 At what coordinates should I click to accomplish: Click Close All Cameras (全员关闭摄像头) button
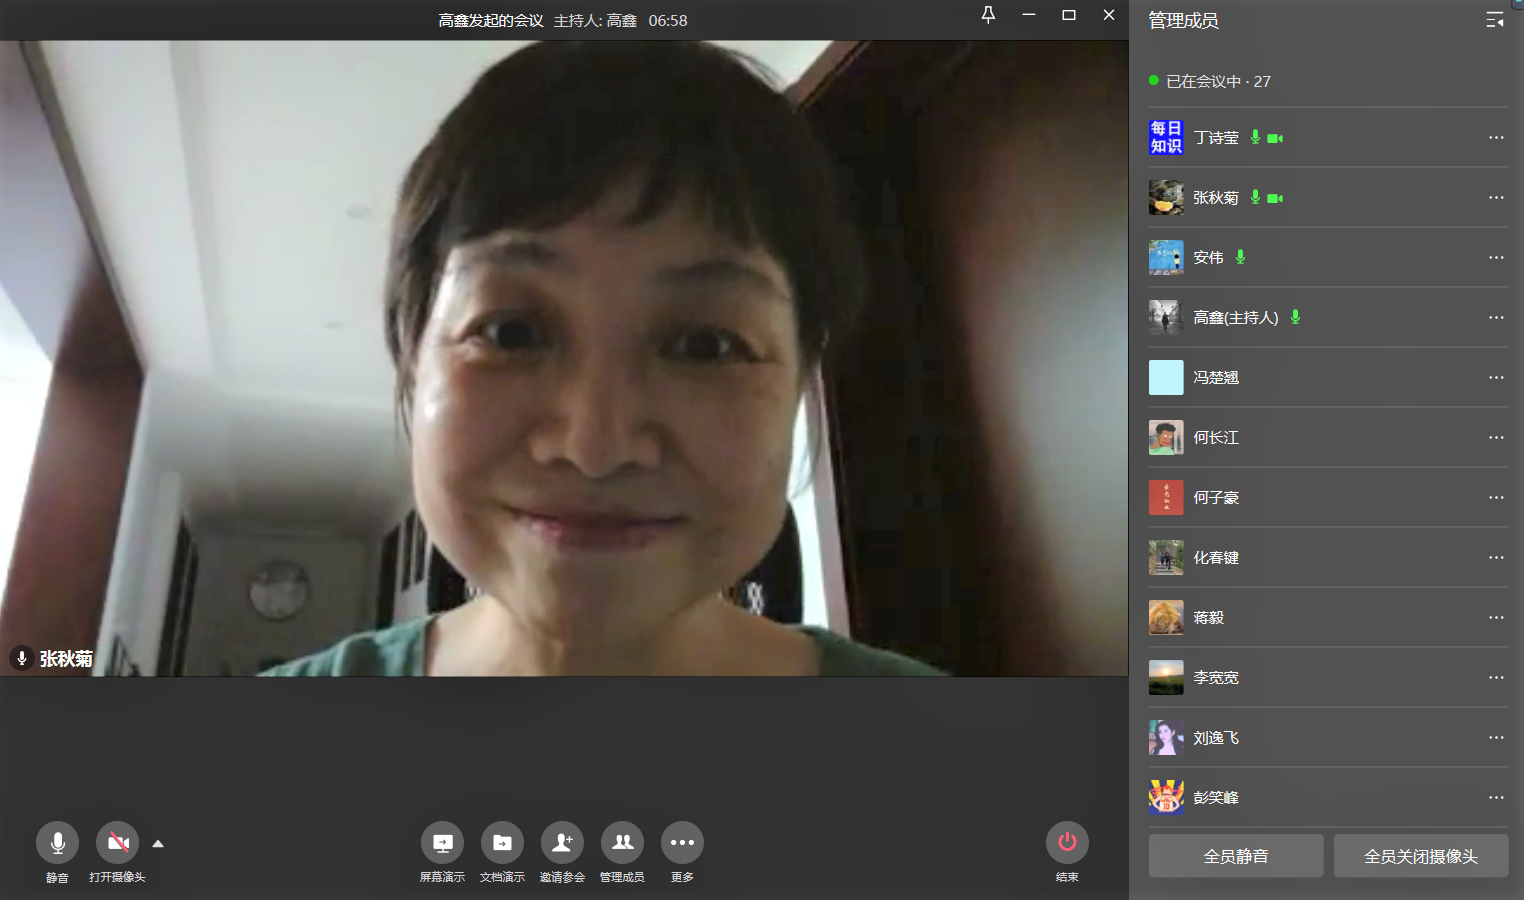tap(1420, 856)
